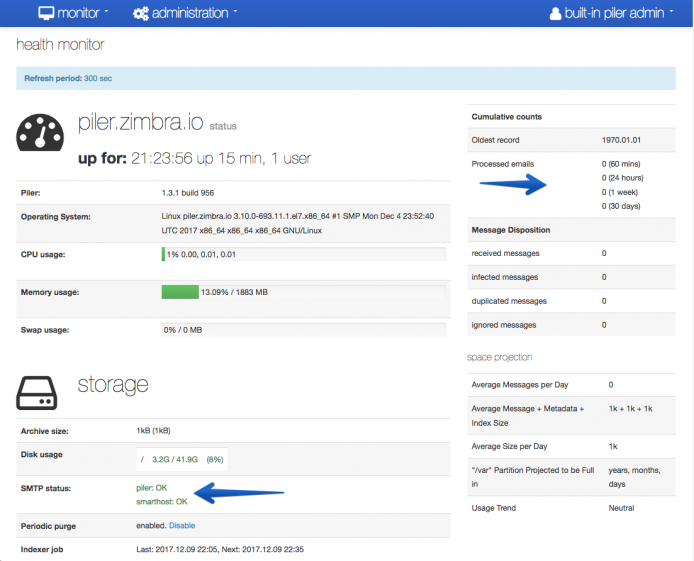Click the Usage Trend 'Neutral' value
The height and width of the screenshot is (561, 694).
click(x=621, y=508)
